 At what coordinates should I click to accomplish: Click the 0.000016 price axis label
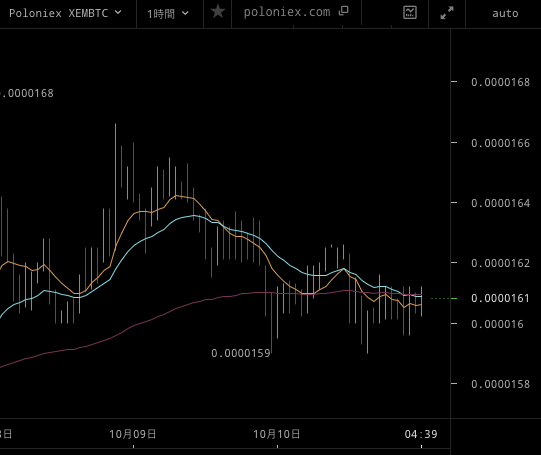click(x=497, y=324)
